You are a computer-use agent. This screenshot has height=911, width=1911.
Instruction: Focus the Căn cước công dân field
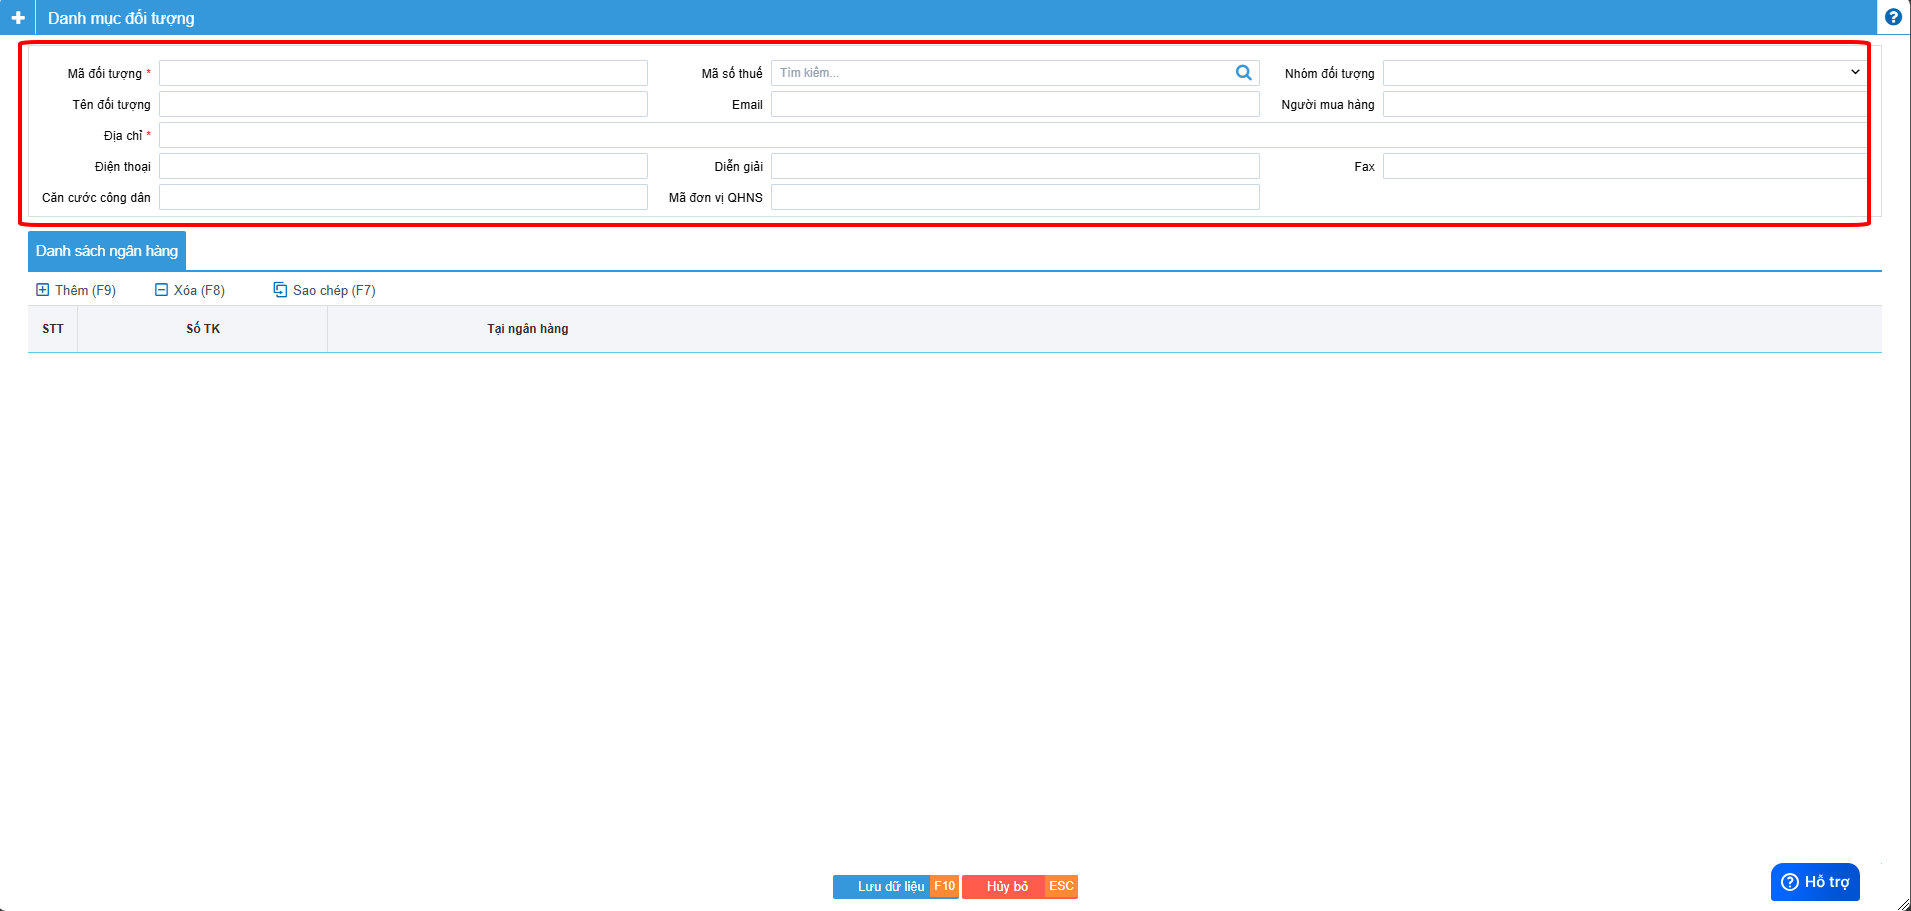(x=403, y=197)
